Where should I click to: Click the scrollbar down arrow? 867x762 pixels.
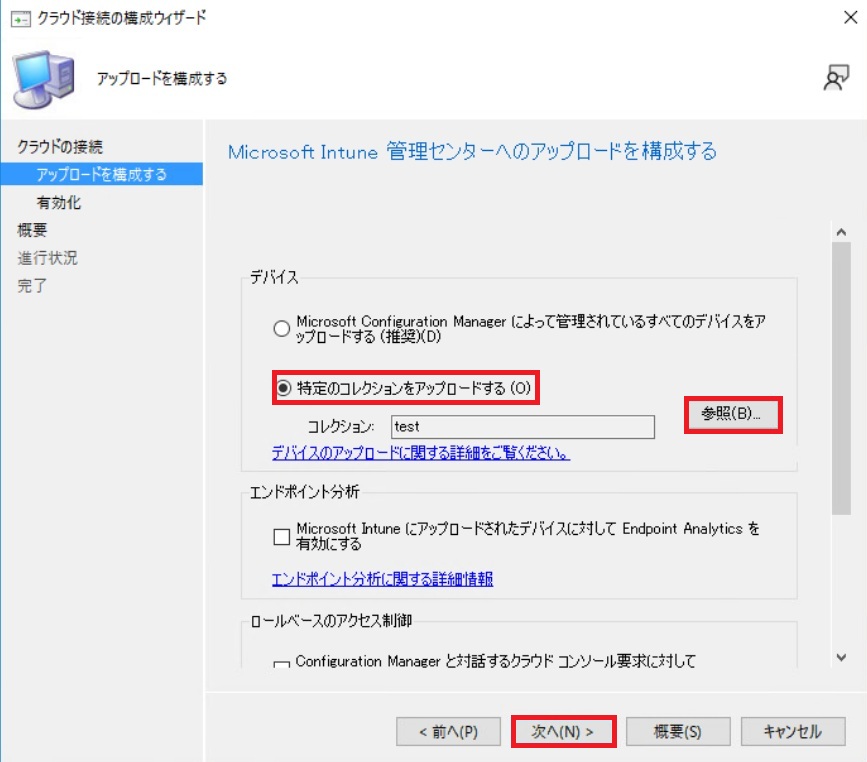(840, 657)
